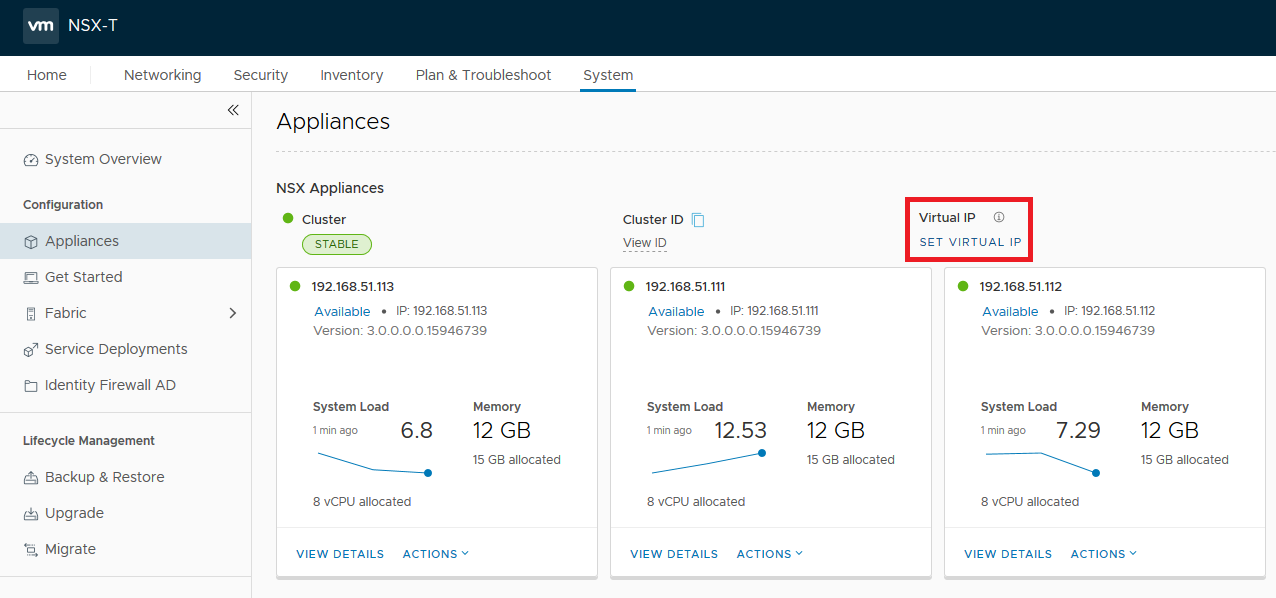The height and width of the screenshot is (598, 1276).
Task: Open Identity Firewall AD settings
Action: pos(110,385)
